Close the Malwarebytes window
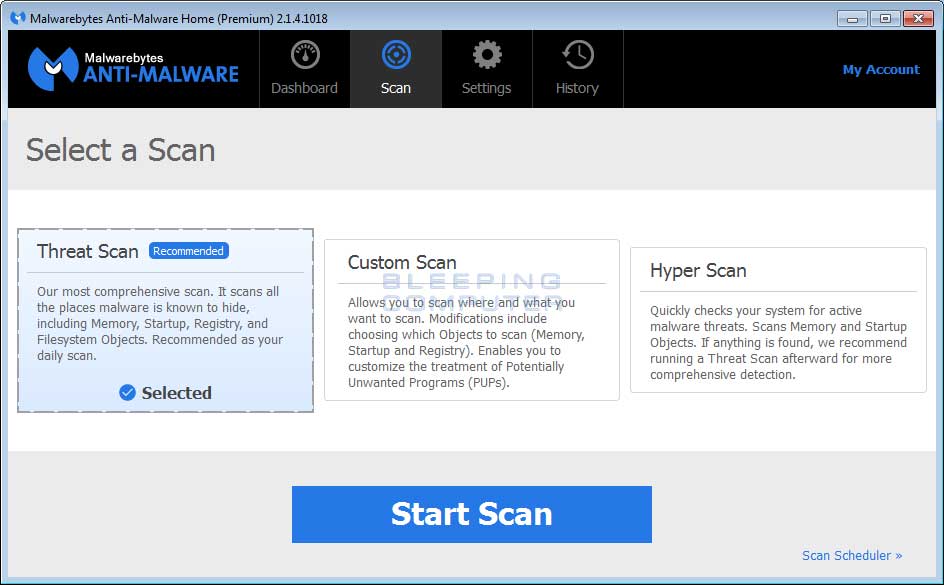Viewport: 944px width, 585px height. (918, 19)
